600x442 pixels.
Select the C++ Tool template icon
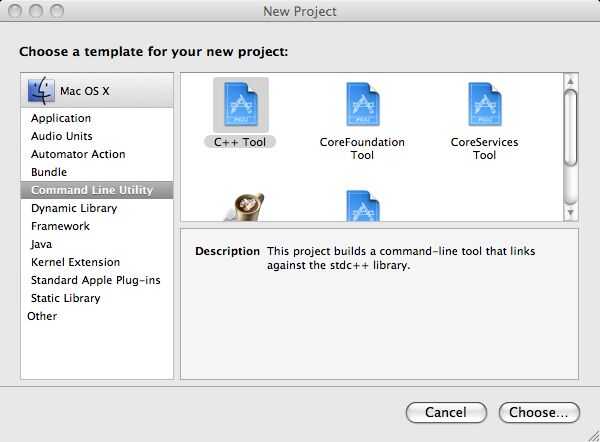tap(240, 105)
